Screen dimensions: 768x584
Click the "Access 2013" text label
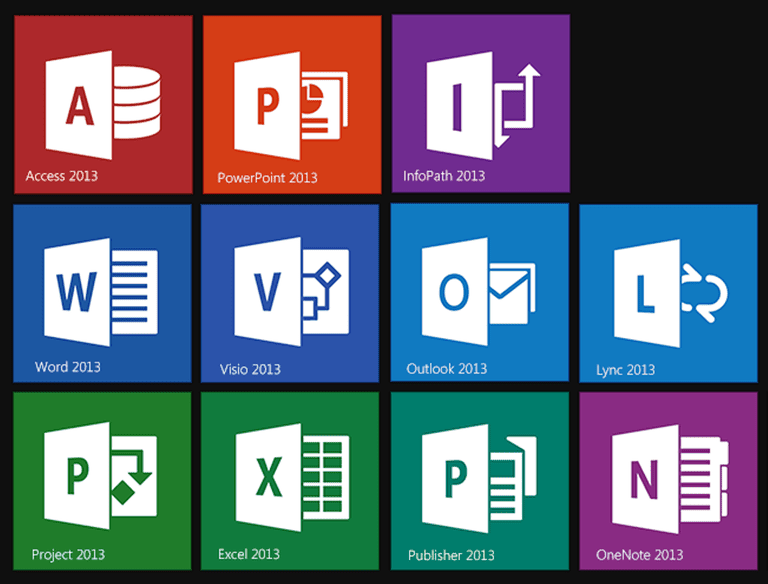[x=62, y=177]
